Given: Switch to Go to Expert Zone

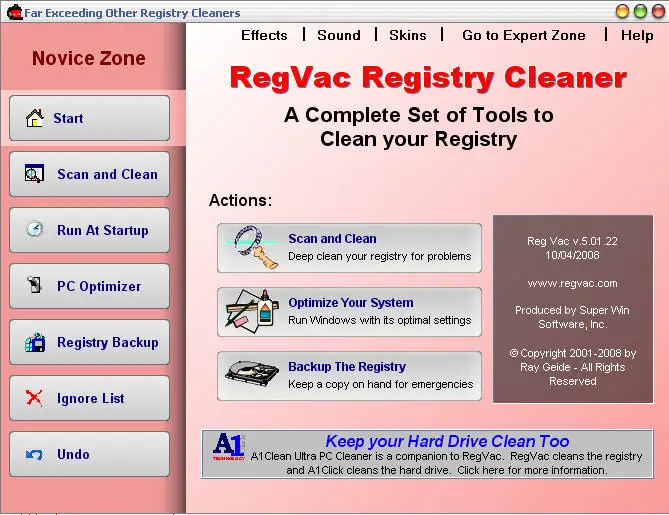Looking at the screenshot, I should click(524, 35).
